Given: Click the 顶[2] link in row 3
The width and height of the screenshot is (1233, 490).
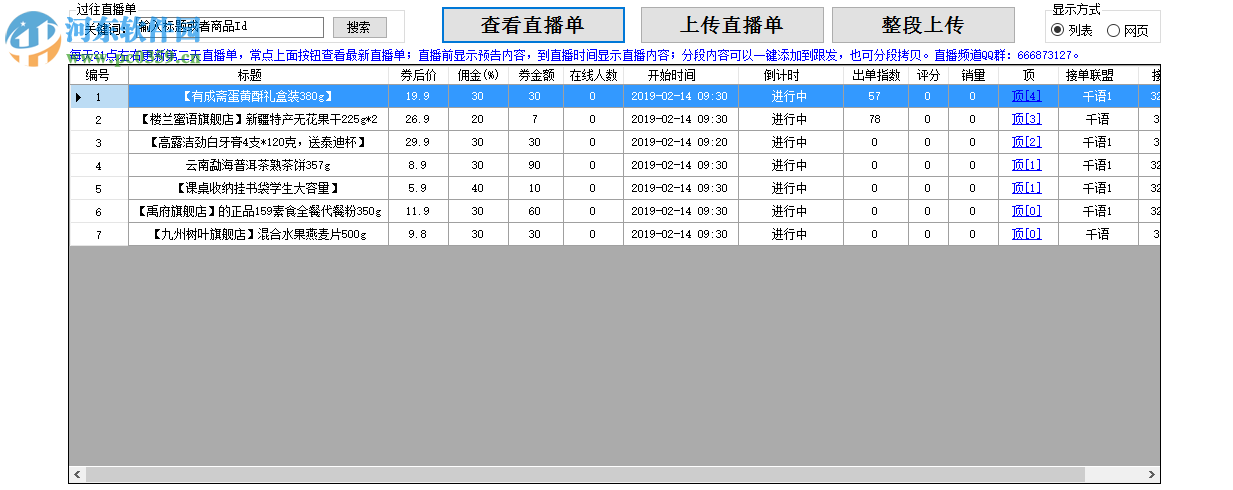Looking at the screenshot, I should click(x=1026, y=142).
